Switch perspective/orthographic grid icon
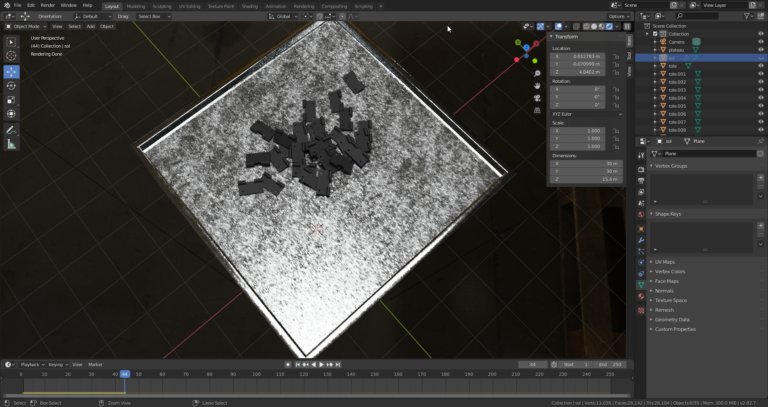 click(537, 110)
